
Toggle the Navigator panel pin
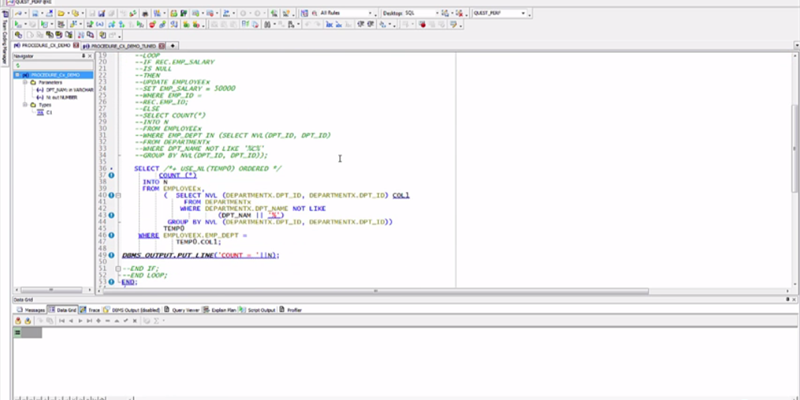(x=84, y=56)
